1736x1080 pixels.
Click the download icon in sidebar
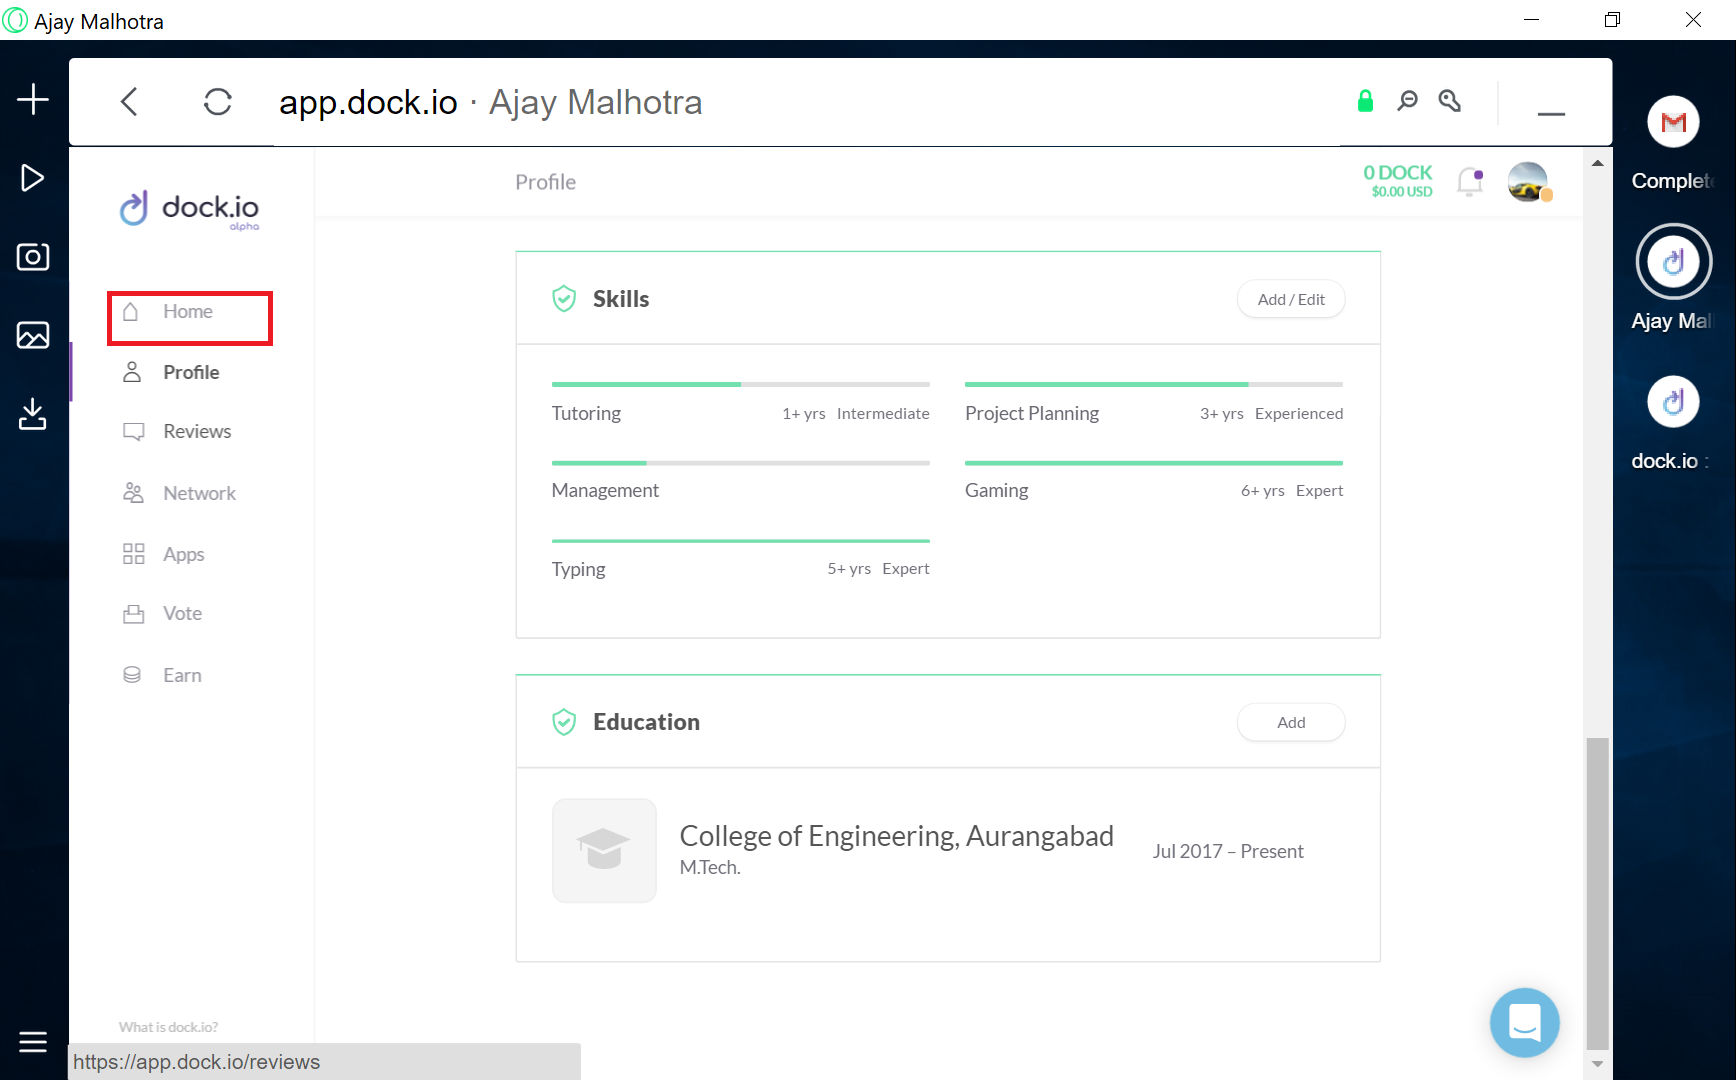coord(33,413)
